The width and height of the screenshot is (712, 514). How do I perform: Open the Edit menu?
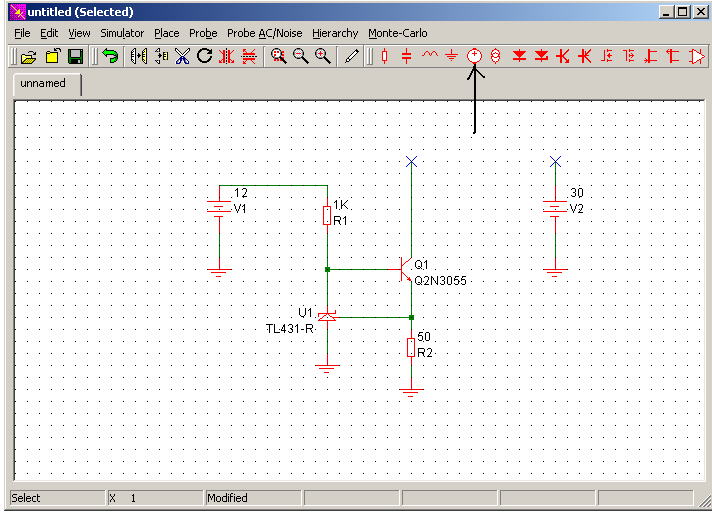tap(49, 33)
